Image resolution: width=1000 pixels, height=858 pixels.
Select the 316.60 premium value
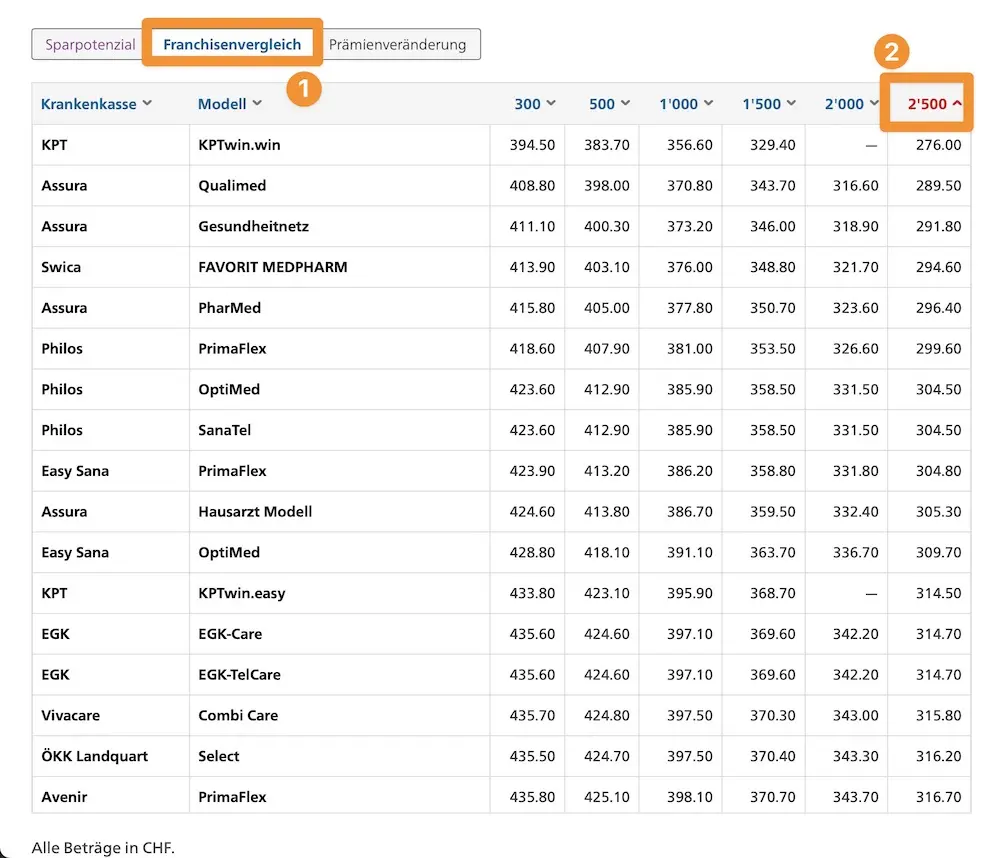click(855, 186)
